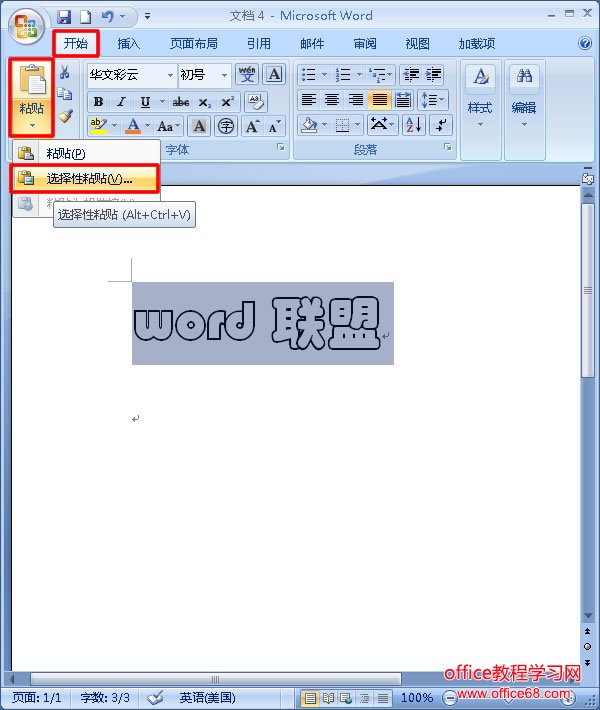This screenshot has width=600, height=710.
Task: Apply distributed alignment
Action: pyautogui.click(x=403, y=100)
